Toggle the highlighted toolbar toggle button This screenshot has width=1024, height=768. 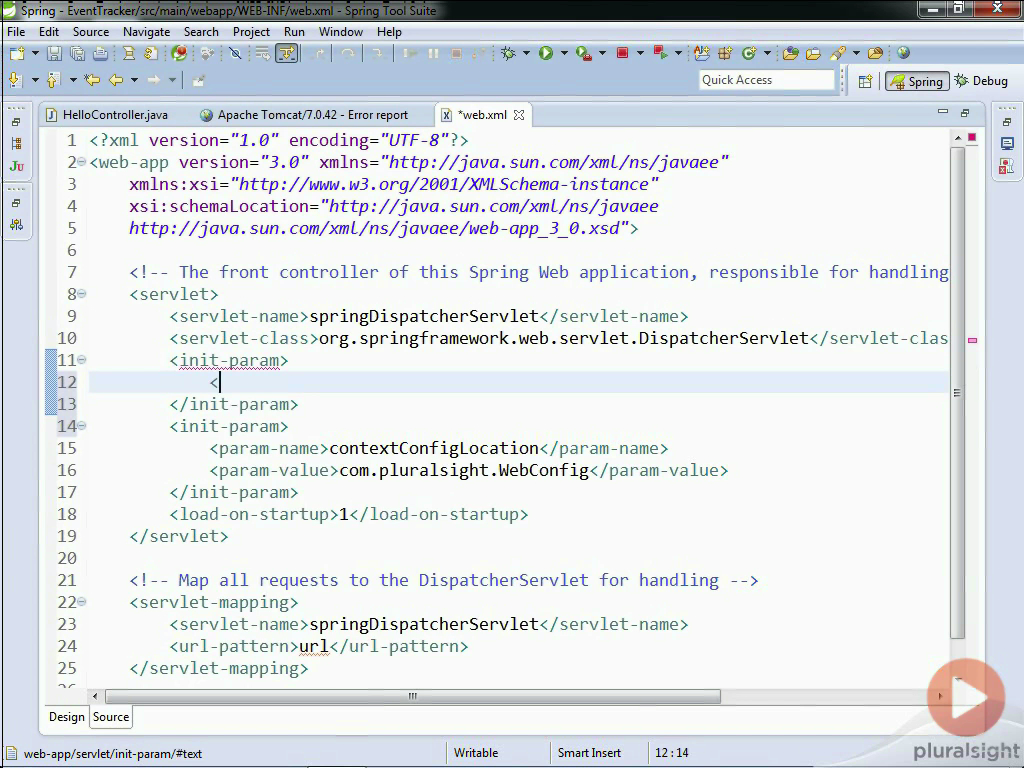[287, 54]
